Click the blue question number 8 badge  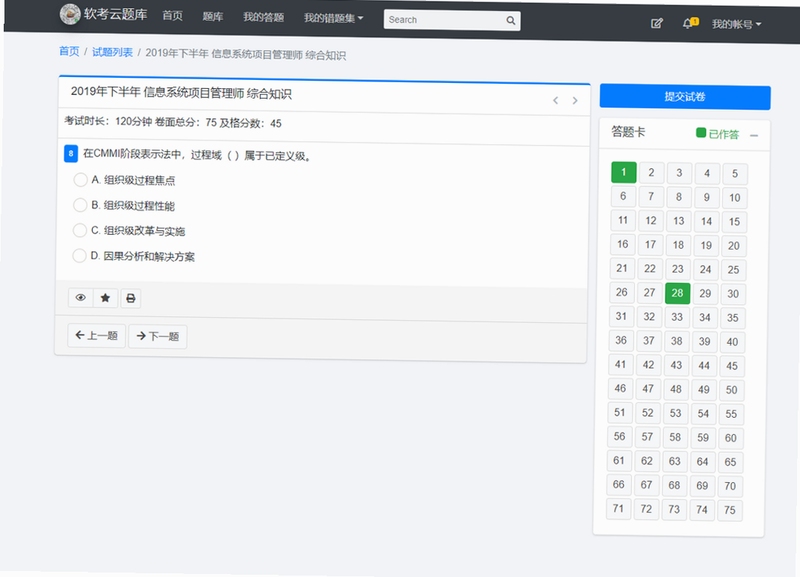click(71, 153)
